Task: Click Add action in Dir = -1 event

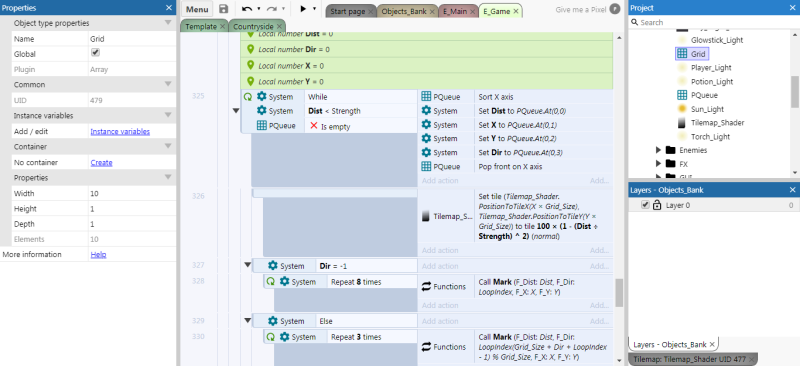Action: [x=440, y=266]
